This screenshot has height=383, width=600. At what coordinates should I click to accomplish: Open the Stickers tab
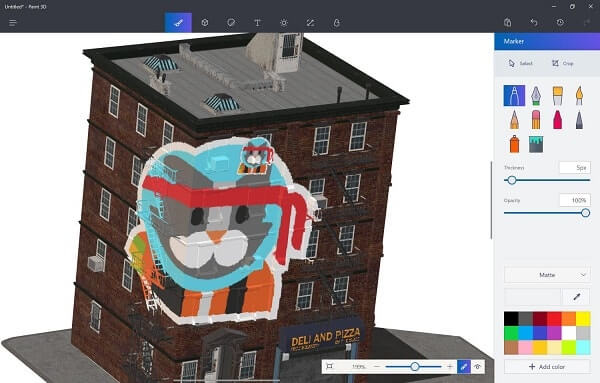tap(231, 23)
